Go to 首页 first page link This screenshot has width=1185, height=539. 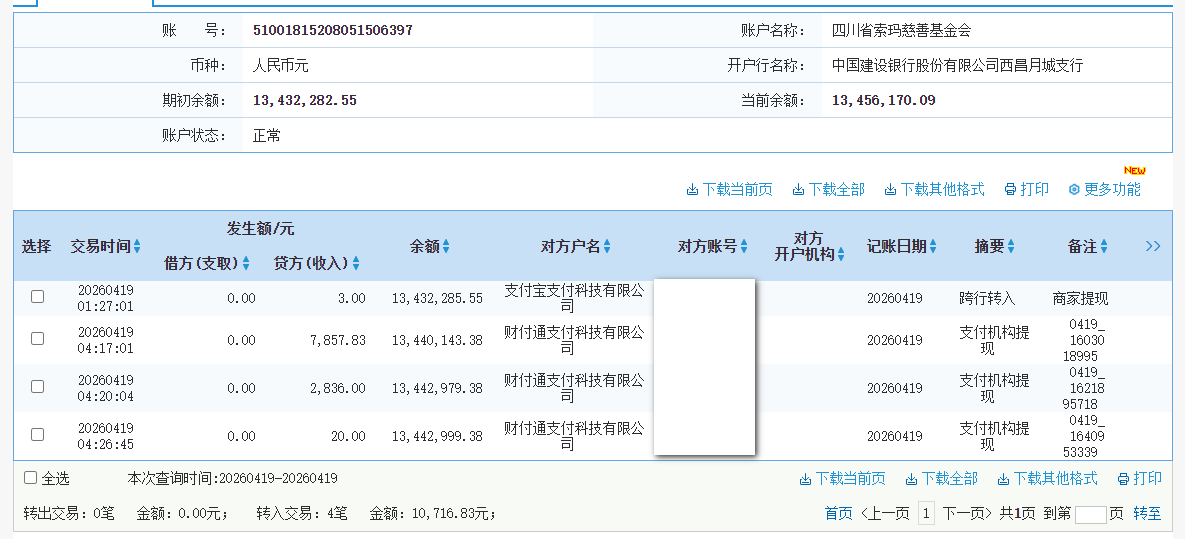point(838,514)
